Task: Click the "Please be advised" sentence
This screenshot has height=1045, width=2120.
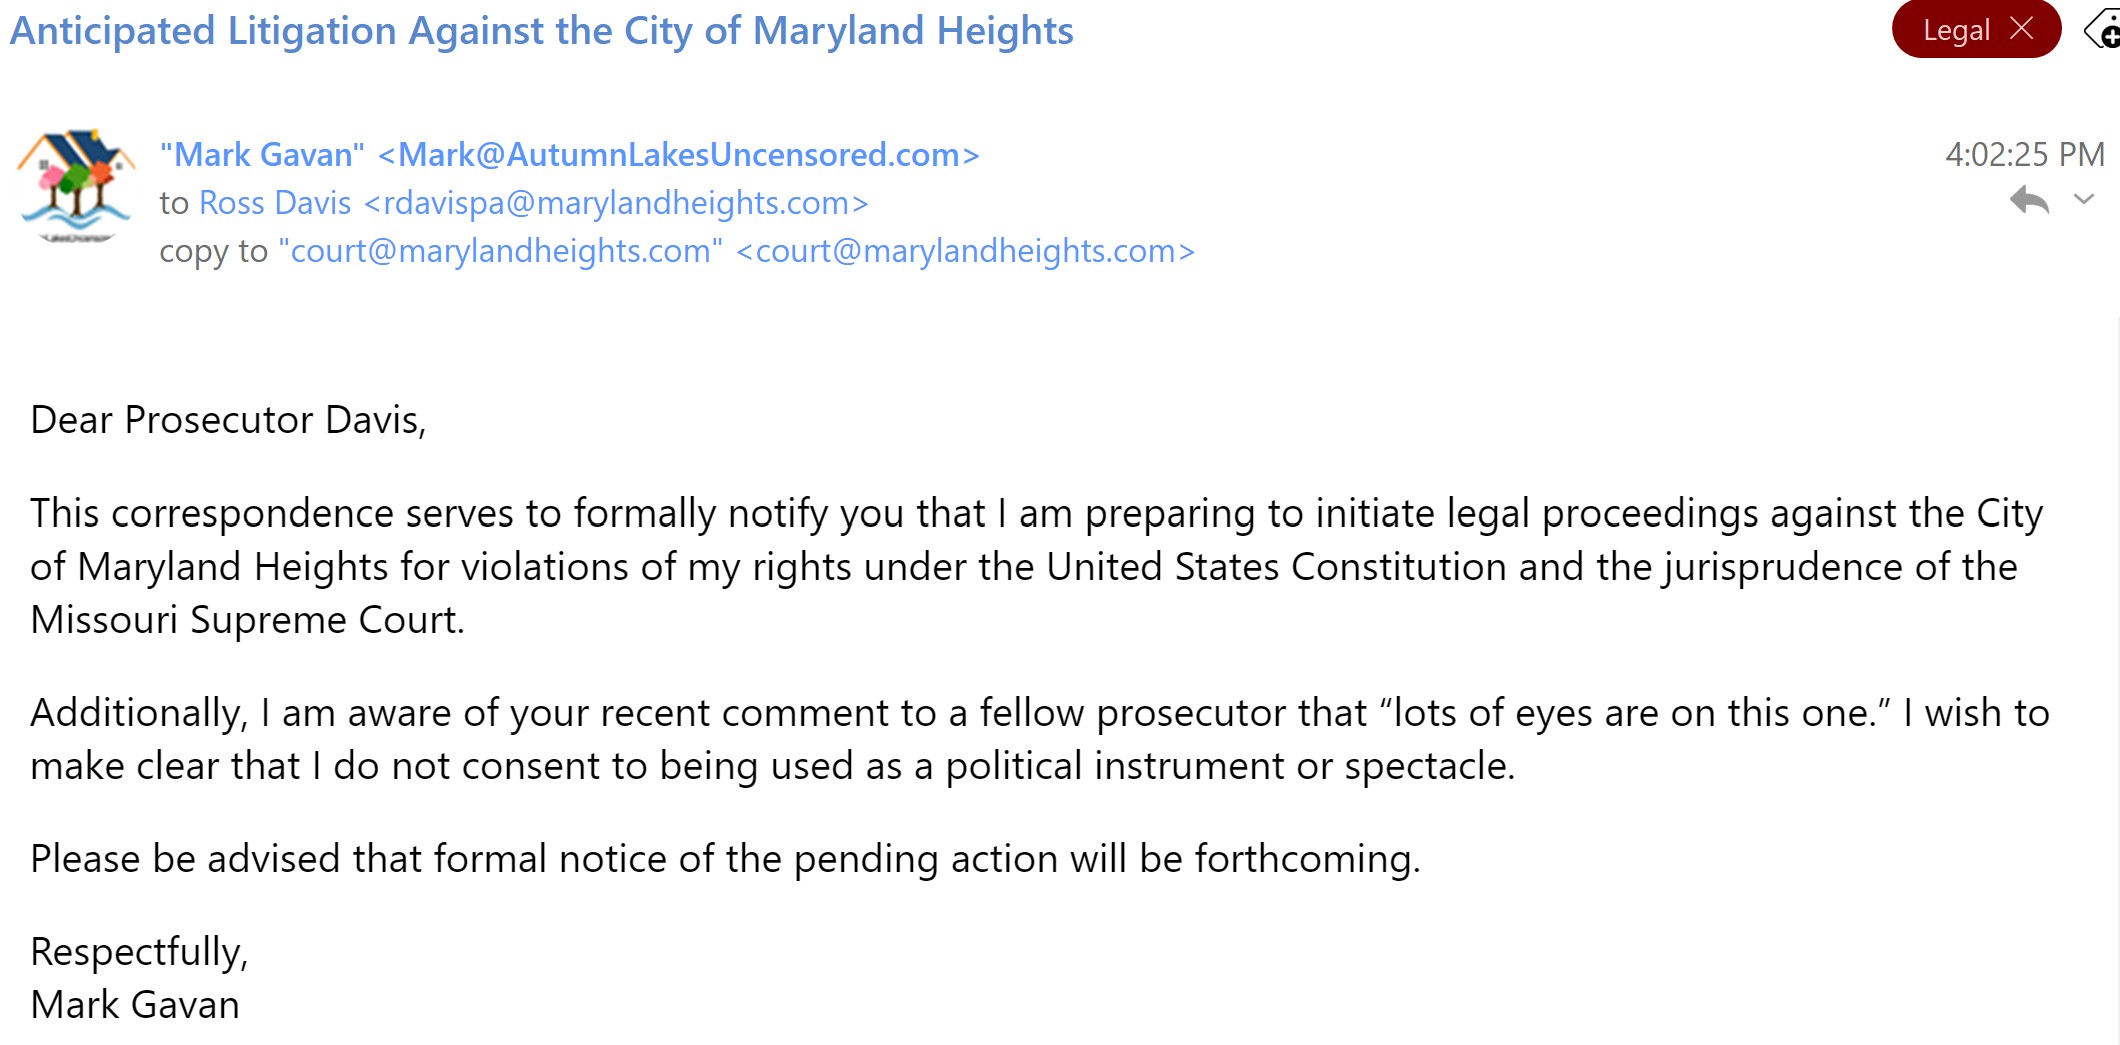Action: pos(725,859)
